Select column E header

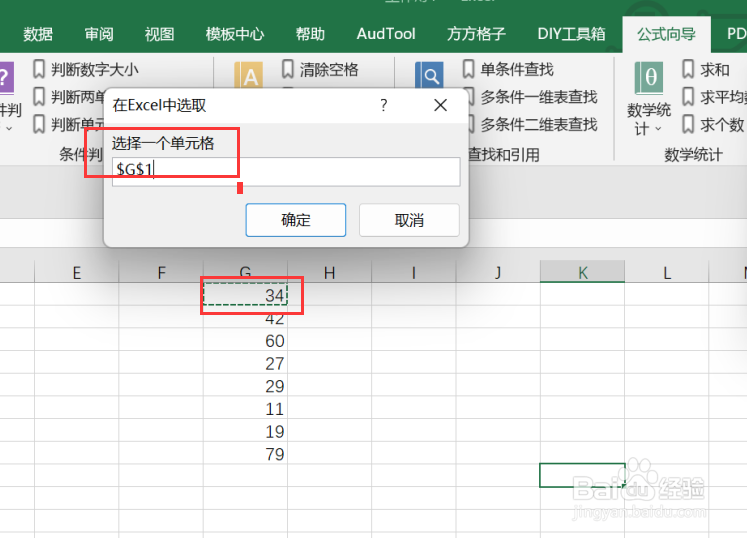click(x=77, y=273)
